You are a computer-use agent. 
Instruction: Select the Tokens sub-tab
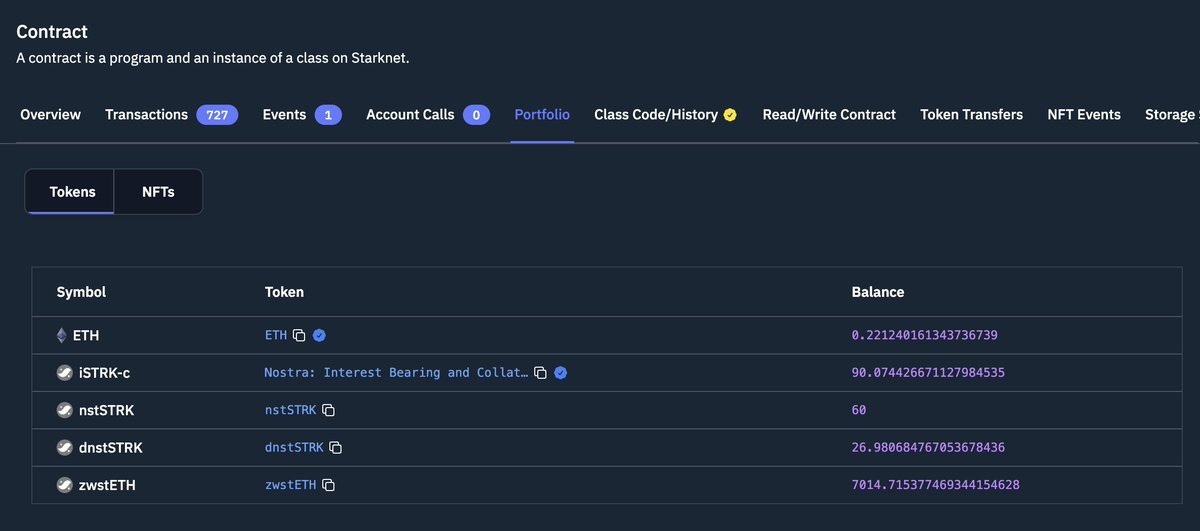click(x=72, y=191)
